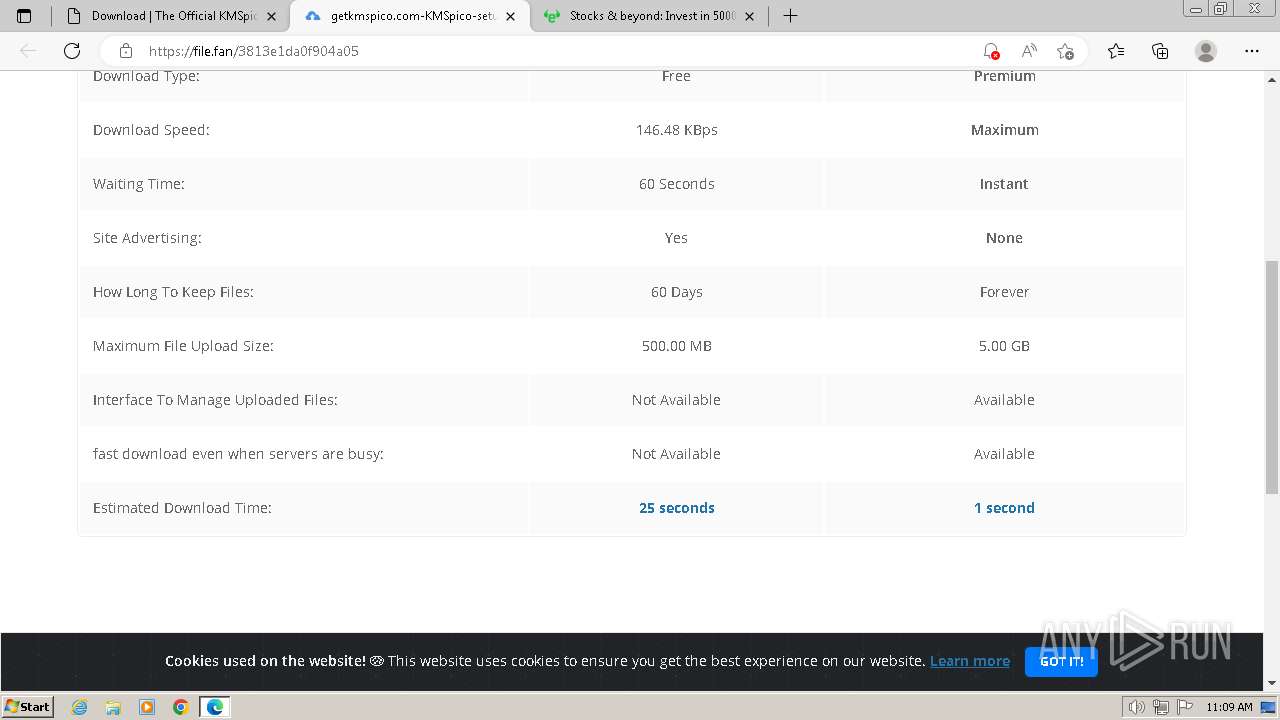Click the page vertical scrollbar thumb
Viewport: 1280px width, 720px height.
coord(1271,376)
